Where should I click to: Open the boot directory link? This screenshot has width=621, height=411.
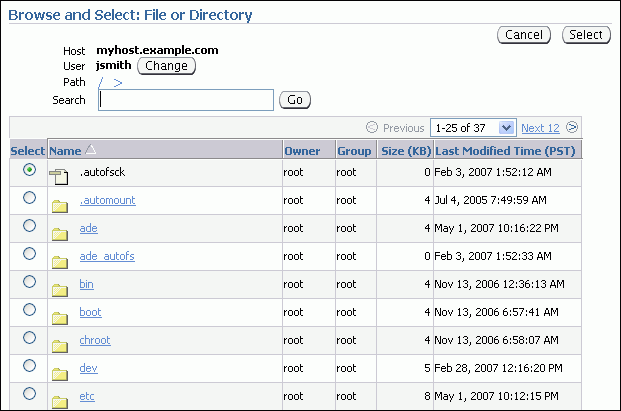pyautogui.click(x=90, y=312)
